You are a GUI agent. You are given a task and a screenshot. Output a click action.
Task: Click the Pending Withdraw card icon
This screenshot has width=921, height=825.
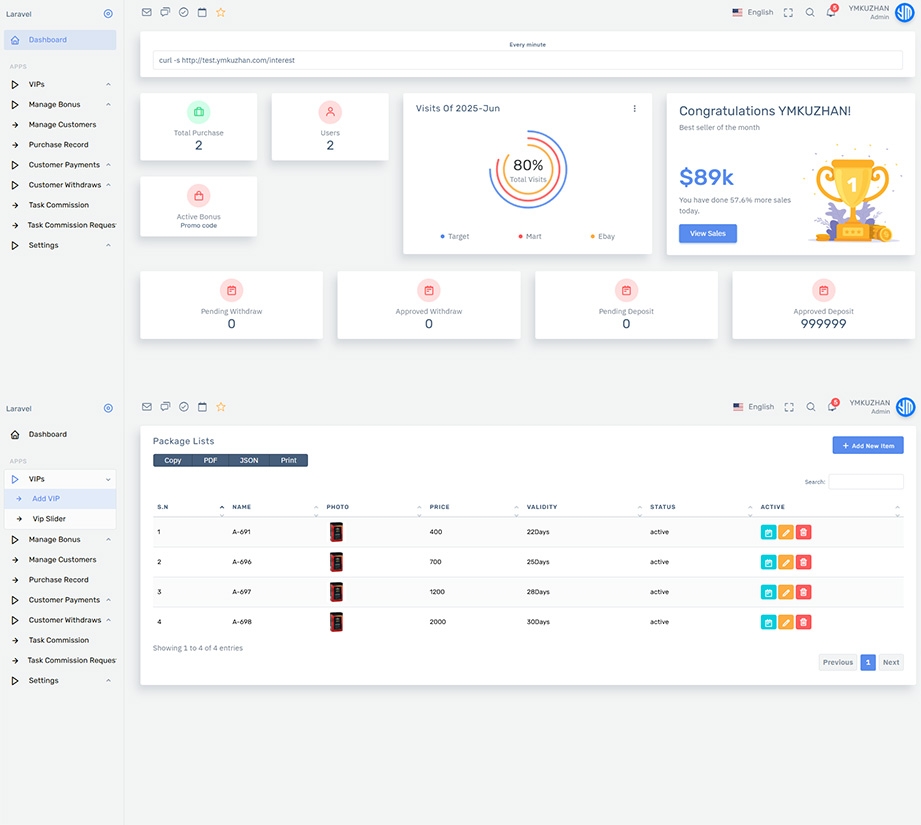coord(231,290)
